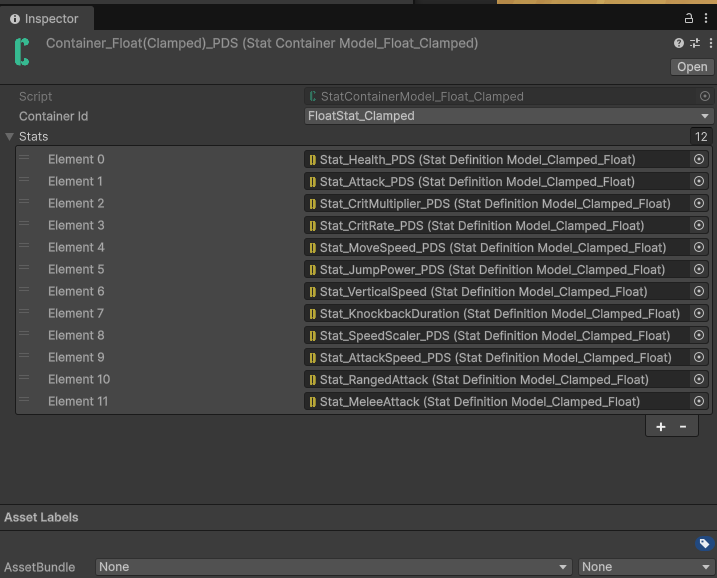Select the Element 4 label
717x578 pixels.
[76, 247]
